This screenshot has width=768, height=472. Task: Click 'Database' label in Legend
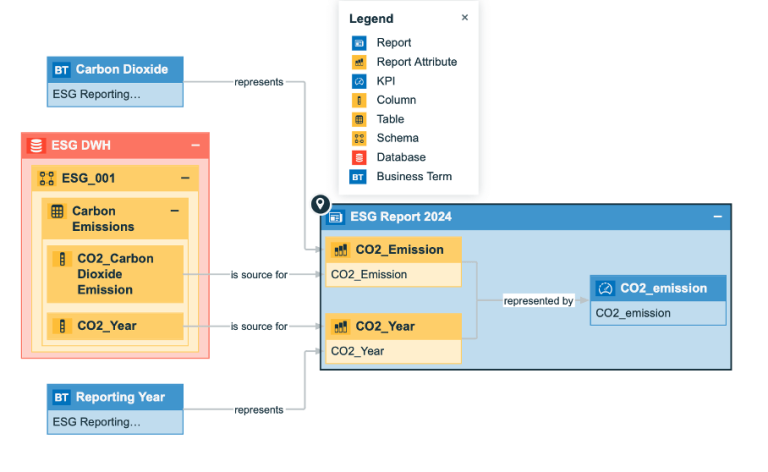pyautogui.click(x=401, y=158)
